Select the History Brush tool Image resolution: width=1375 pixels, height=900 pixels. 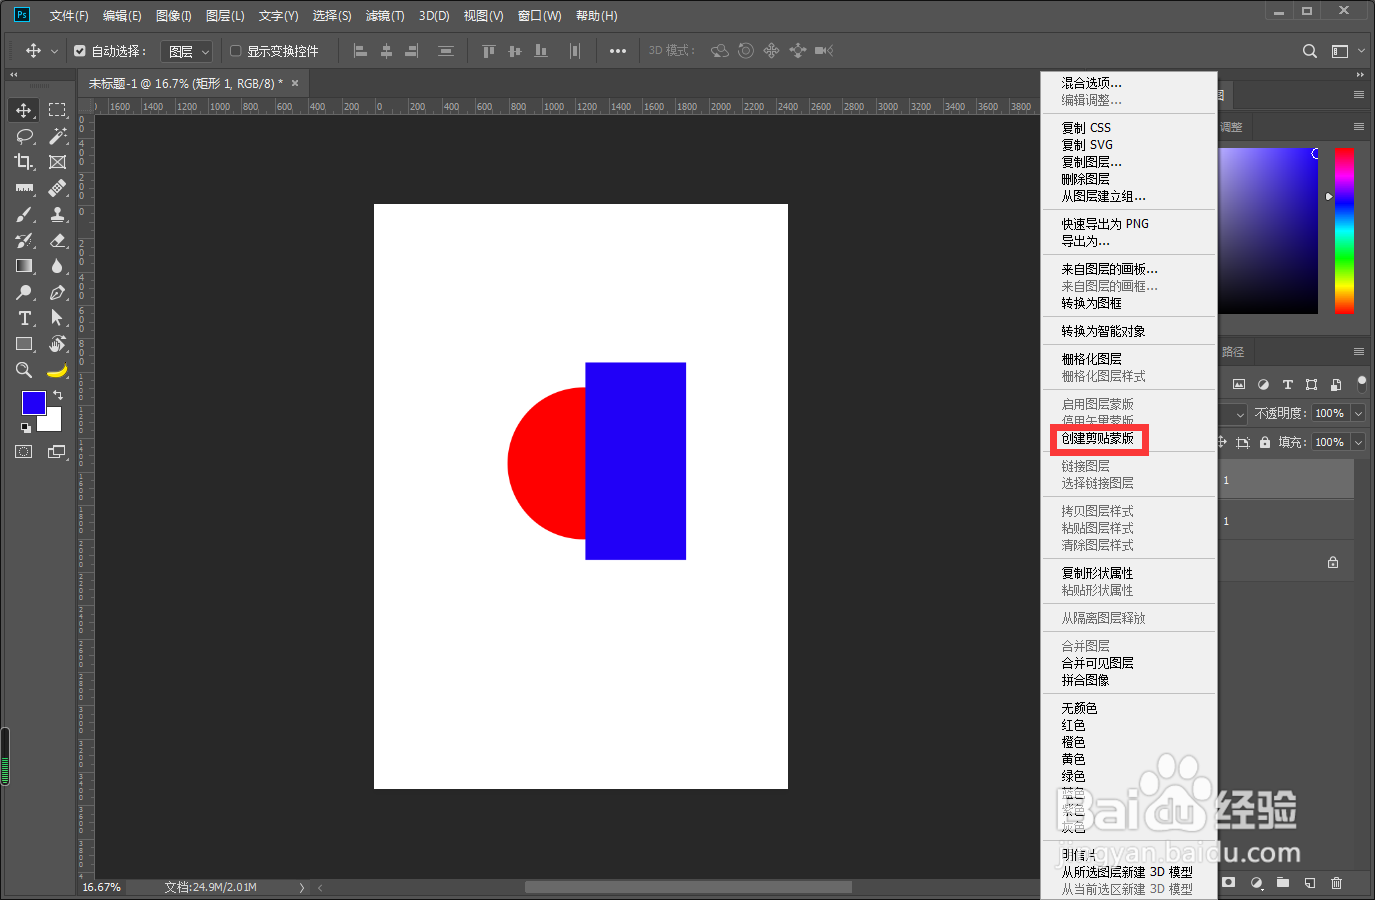pos(24,240)
